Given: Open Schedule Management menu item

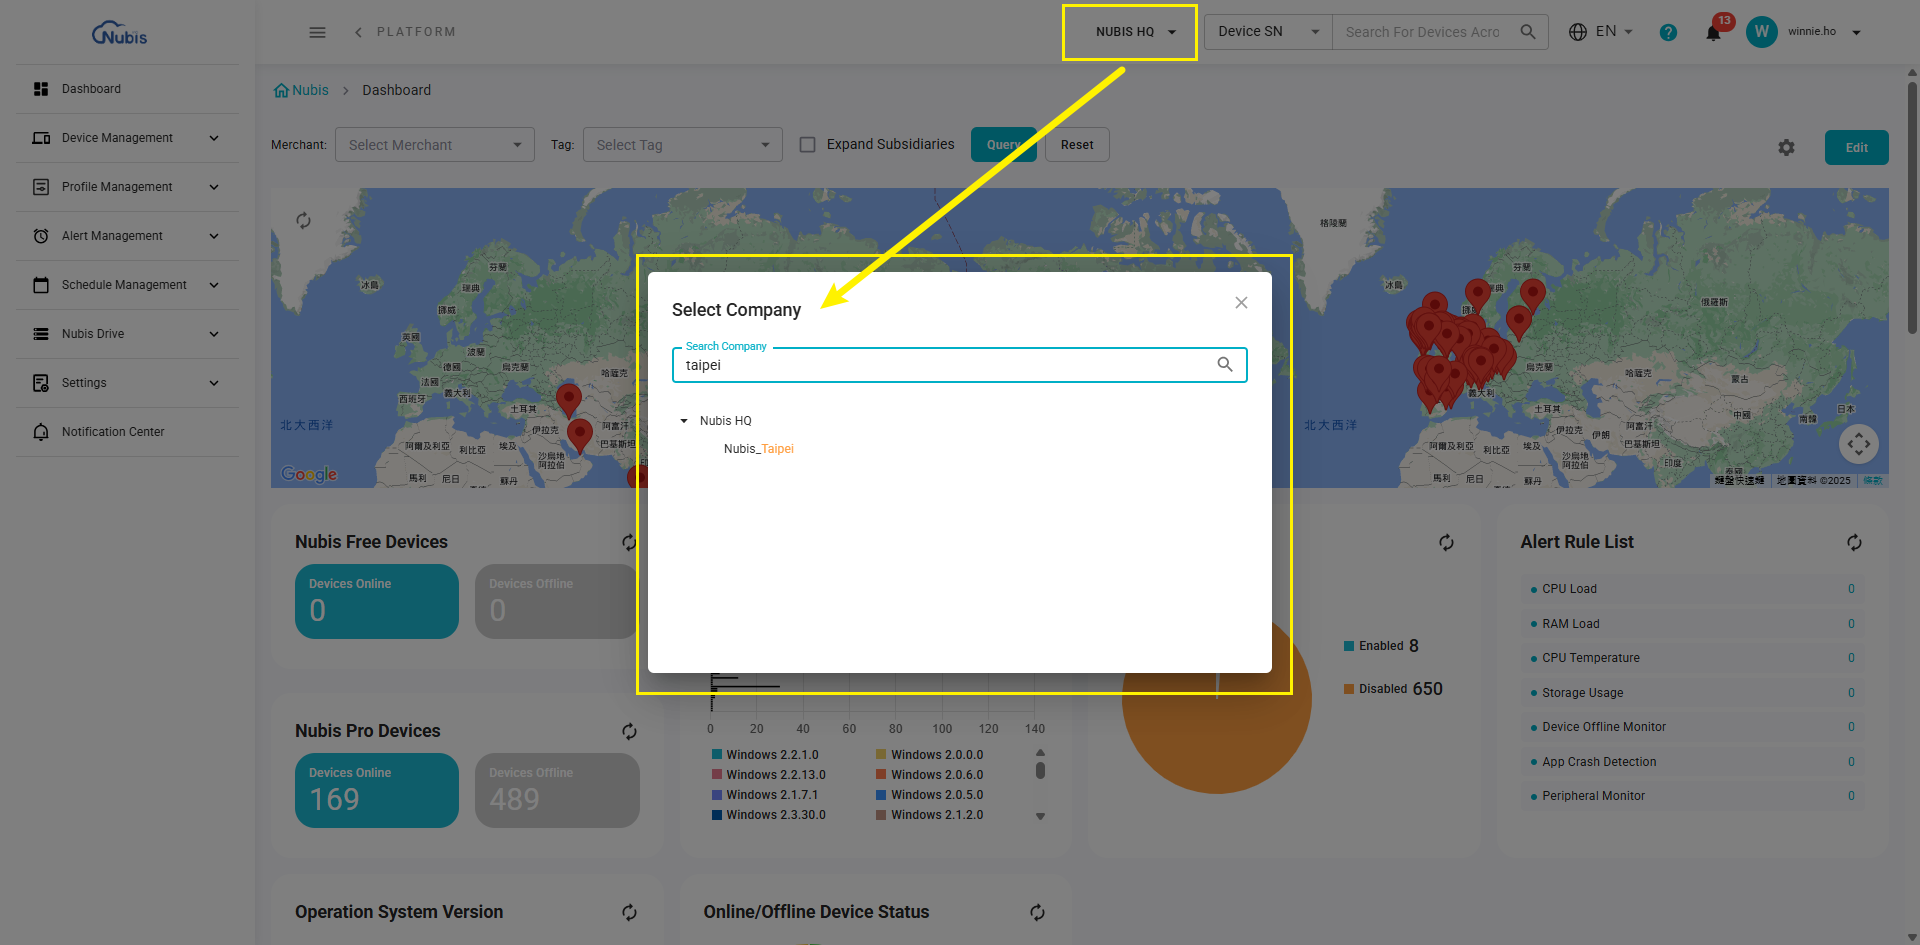Looking at the screenshot, I should pyautogui.click(x=127, y=285).
